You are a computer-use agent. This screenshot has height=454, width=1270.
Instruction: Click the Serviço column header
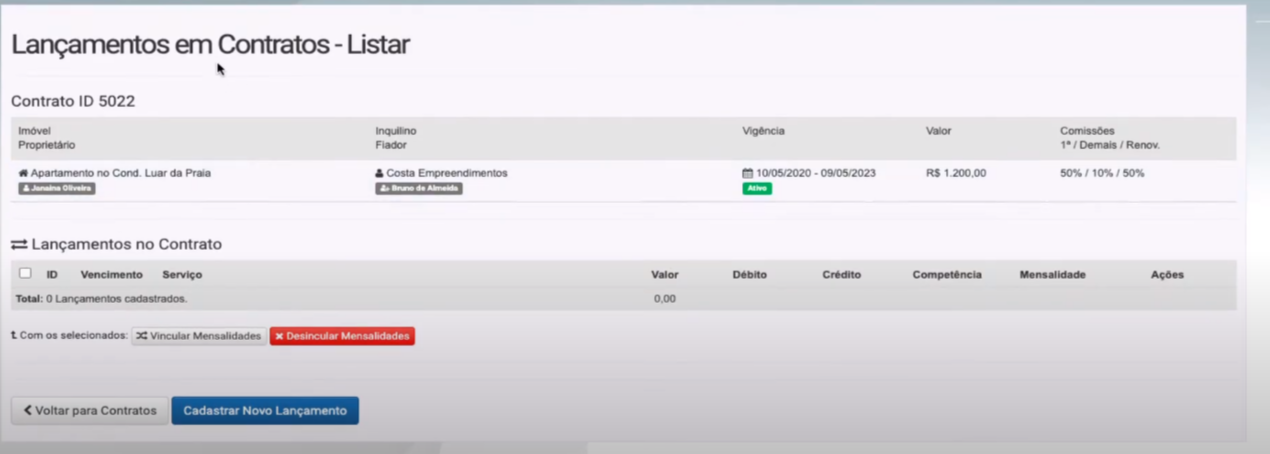pos(182,274)
